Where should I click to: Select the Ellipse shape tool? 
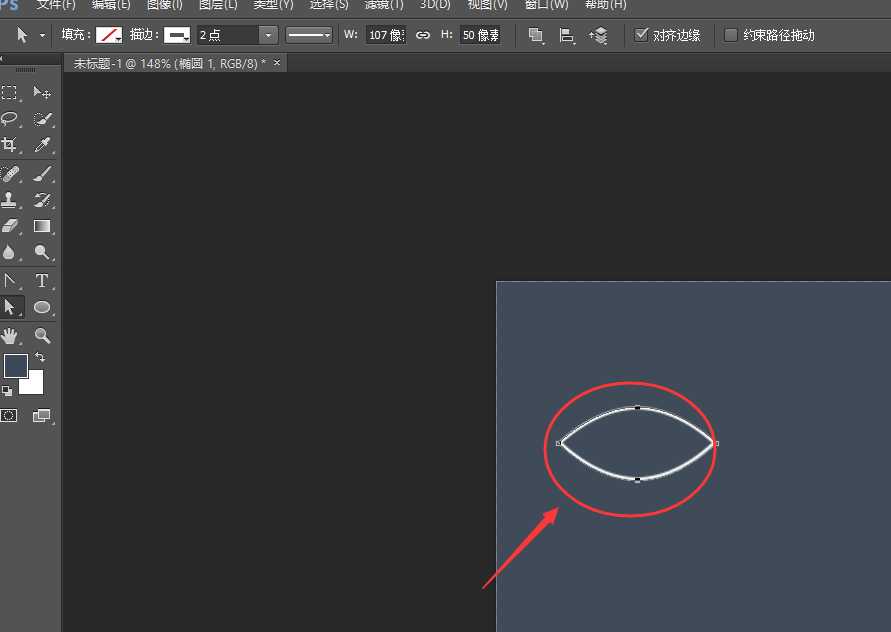(42, 308)
